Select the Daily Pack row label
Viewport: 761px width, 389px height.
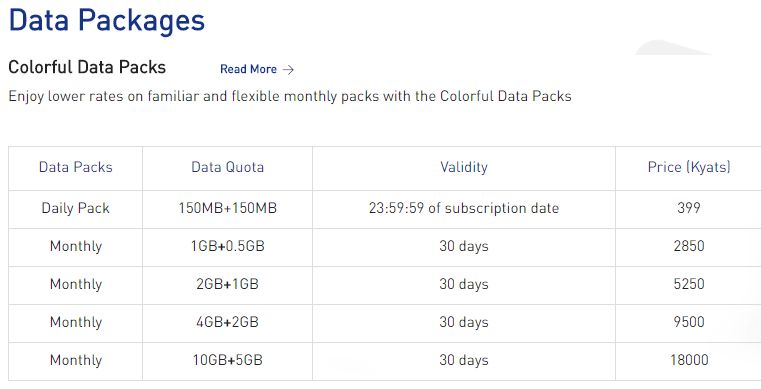point(76,208)
